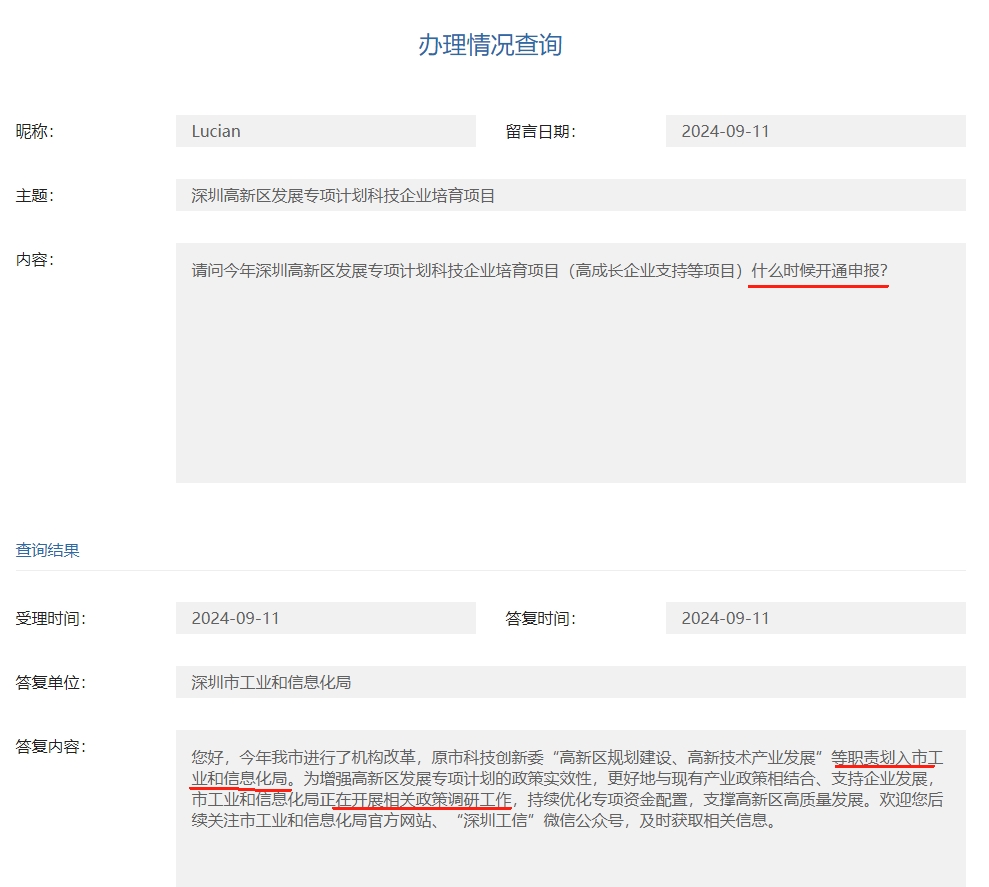Click the 答复单位 label
This screenshot has height=887, width=989.
51,682
